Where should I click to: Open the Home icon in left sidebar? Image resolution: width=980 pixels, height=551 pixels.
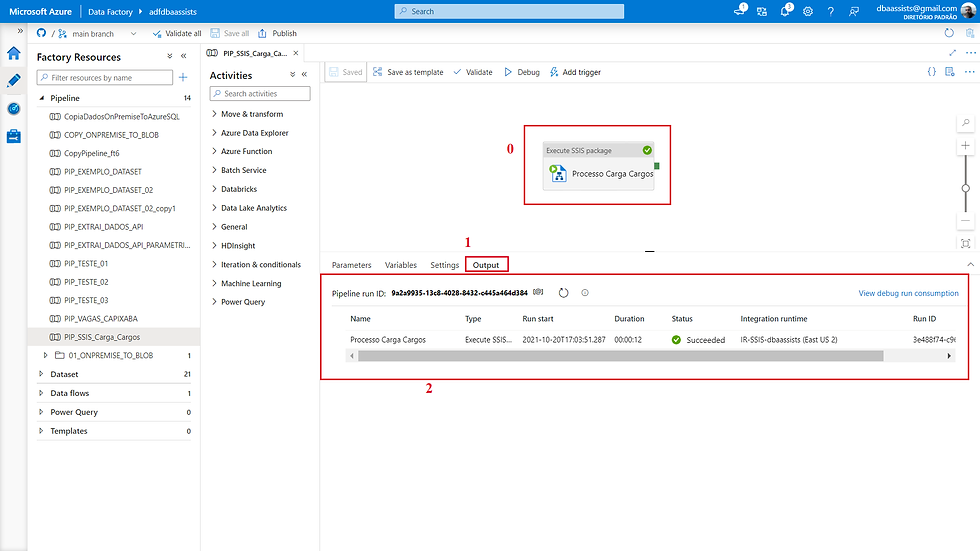coord(14,54)
